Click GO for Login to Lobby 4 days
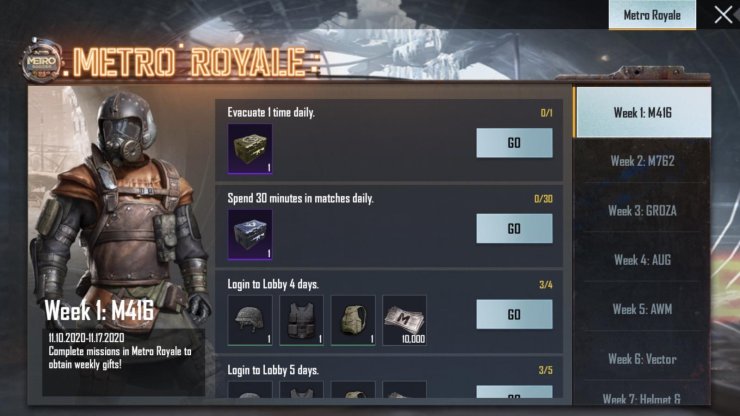 click(x=514, y=314)
